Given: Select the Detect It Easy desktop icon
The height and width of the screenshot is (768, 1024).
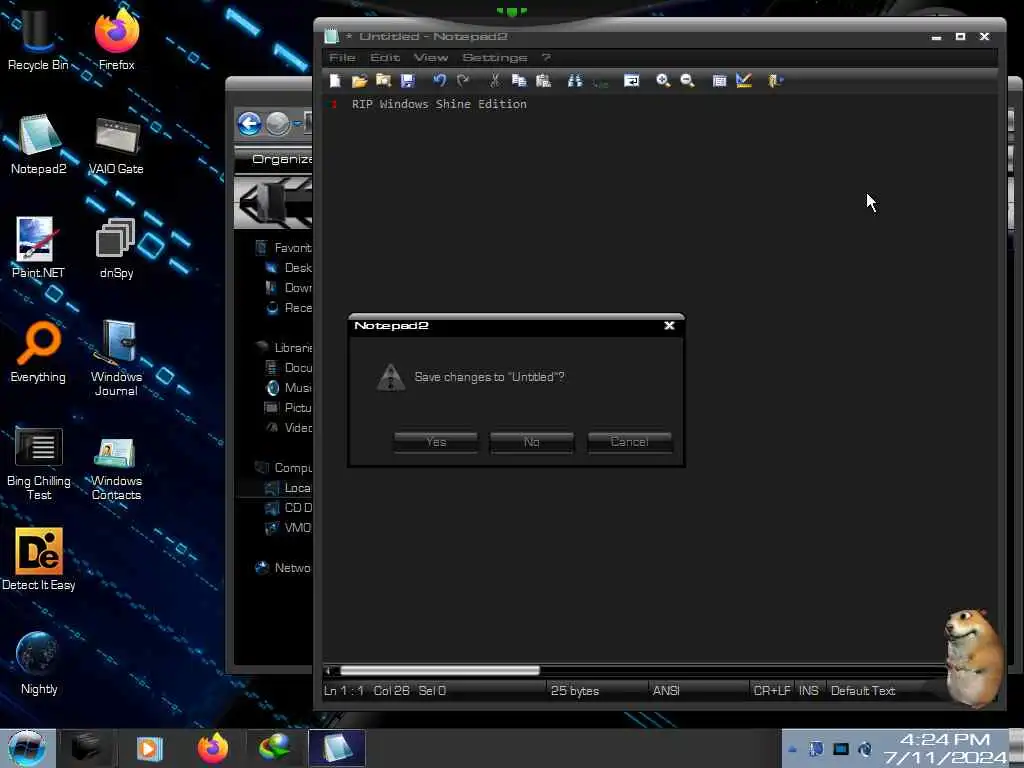Looking at the screenshot, I should pyautogui.click(x=39, y=560).
